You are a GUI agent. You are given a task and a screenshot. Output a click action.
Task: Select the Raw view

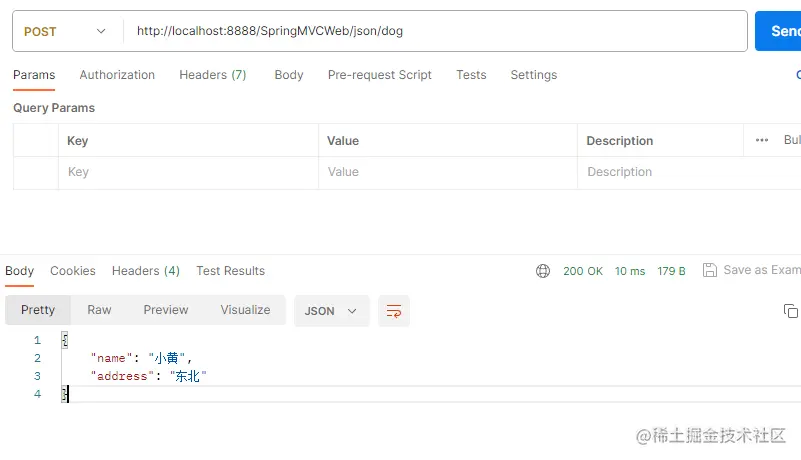(x=99, y=310)
